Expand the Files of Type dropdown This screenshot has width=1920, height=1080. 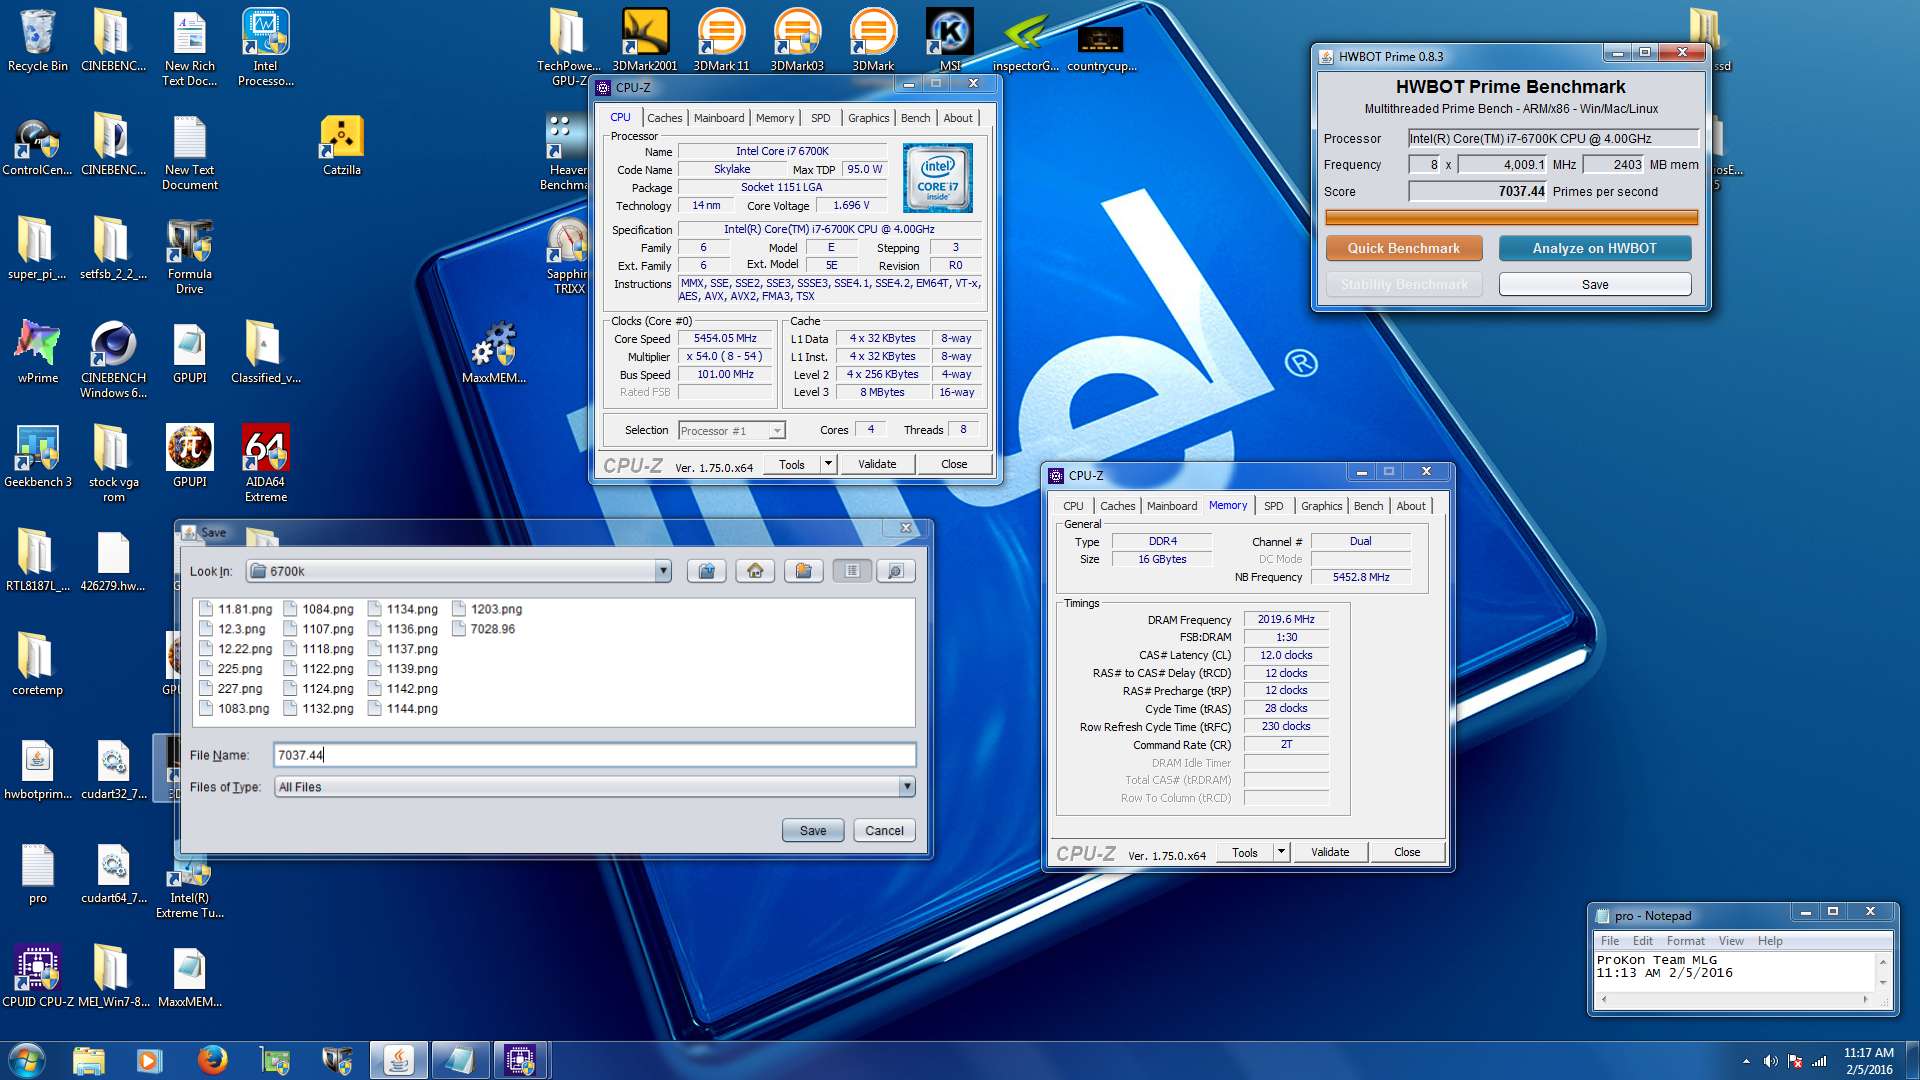[906, 787]
